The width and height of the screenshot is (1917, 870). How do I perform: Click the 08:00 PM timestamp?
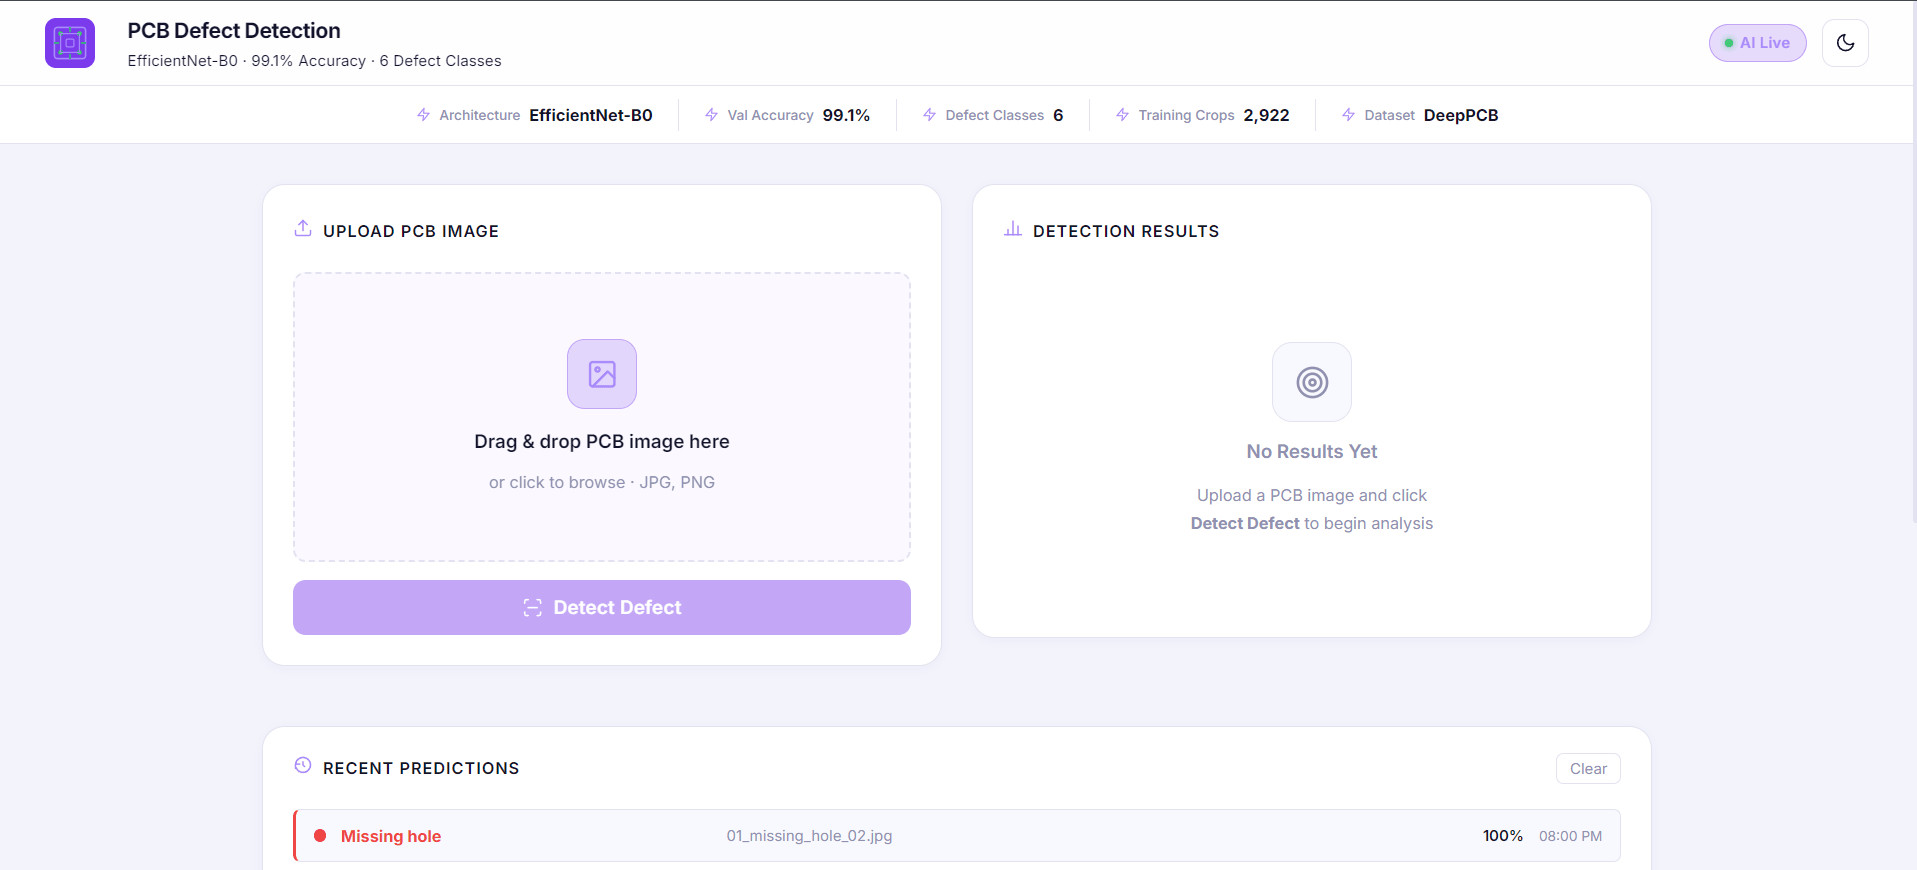tap(1570, 836)
